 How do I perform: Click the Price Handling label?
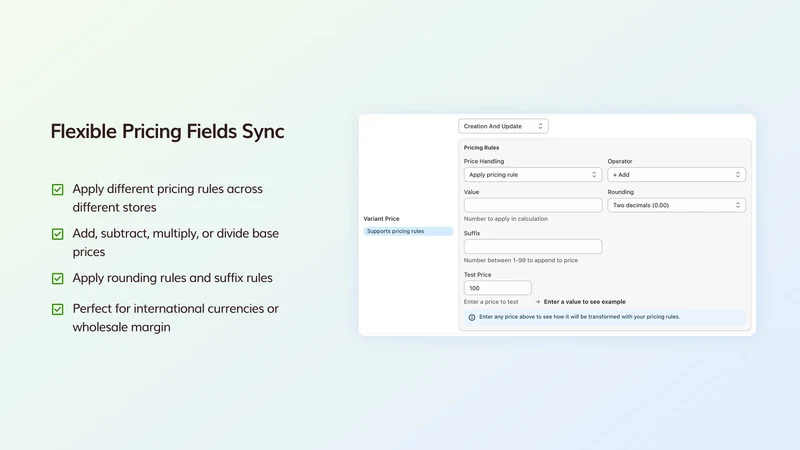click(484, 161)
